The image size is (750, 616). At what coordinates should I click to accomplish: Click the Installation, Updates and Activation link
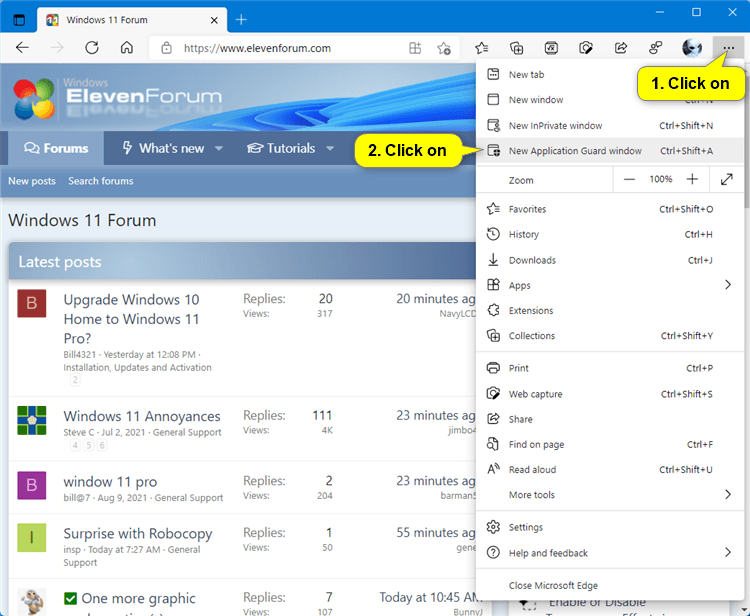[x=137, y=368]
